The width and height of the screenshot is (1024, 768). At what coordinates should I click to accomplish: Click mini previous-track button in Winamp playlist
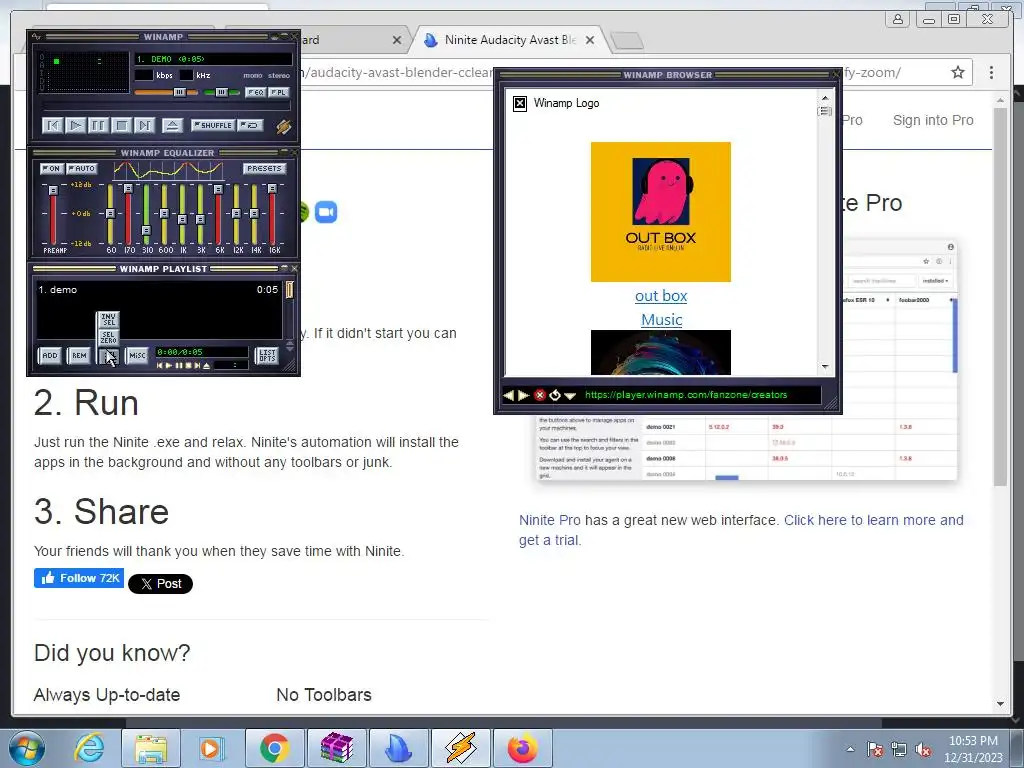[x=160, y=366]
